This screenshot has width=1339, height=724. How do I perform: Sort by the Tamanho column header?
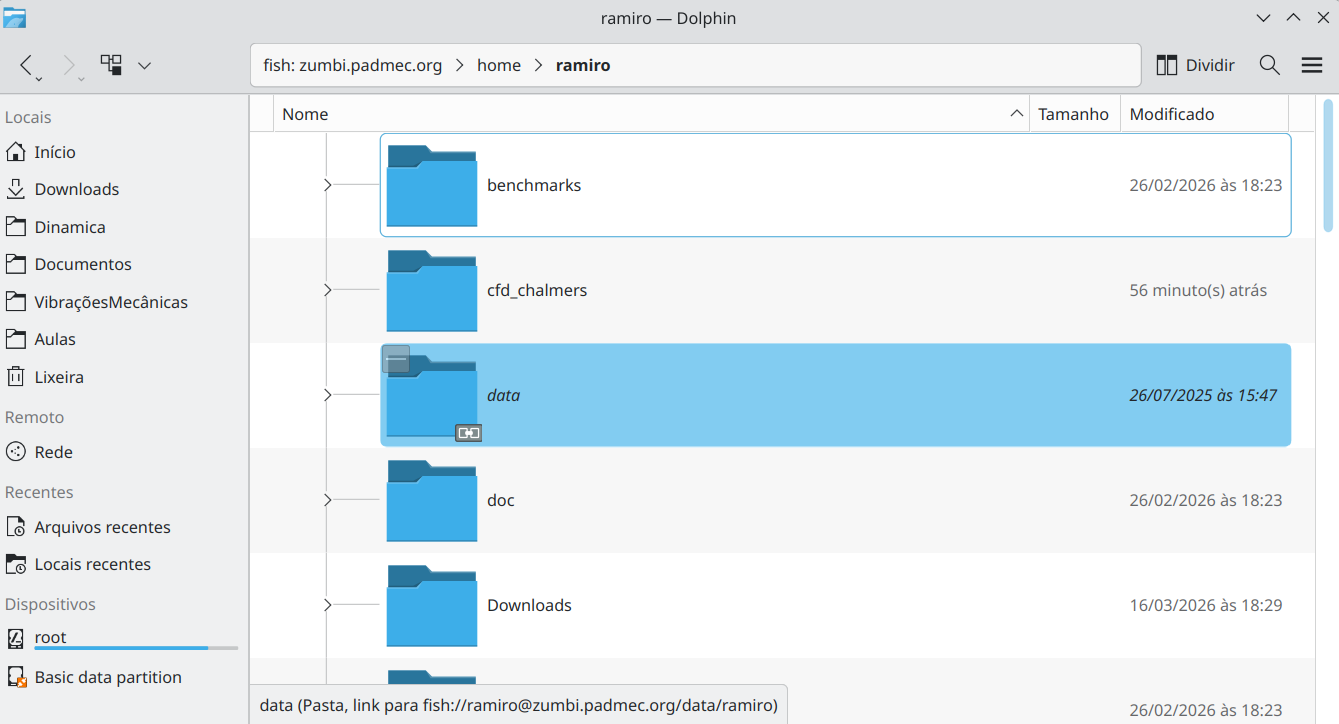[1075, 114]
